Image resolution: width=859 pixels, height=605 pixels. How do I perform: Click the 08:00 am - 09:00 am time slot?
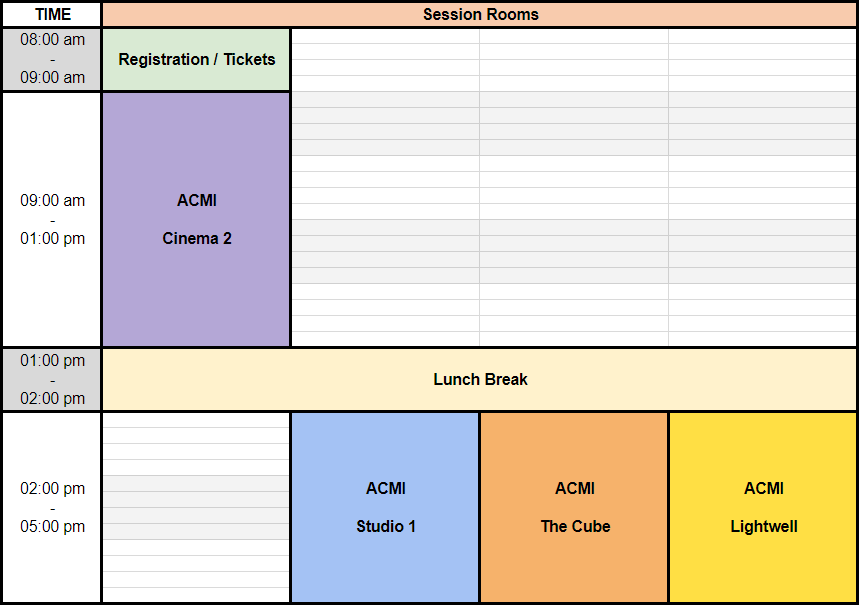[52, 59]
